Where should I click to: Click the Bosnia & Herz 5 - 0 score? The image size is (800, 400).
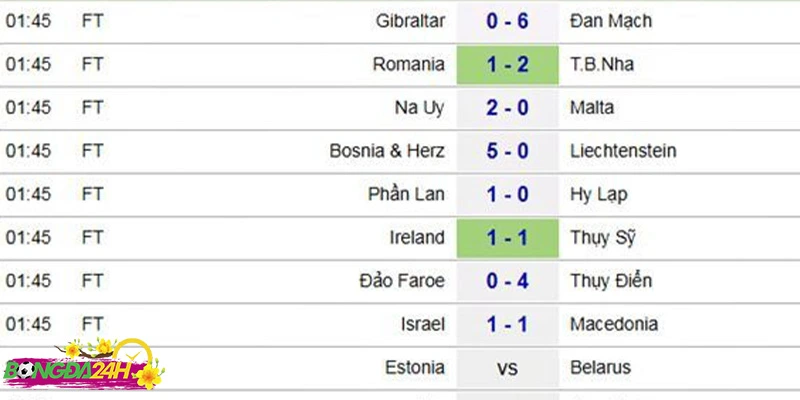pyautogui.click(x=507, y=151)
